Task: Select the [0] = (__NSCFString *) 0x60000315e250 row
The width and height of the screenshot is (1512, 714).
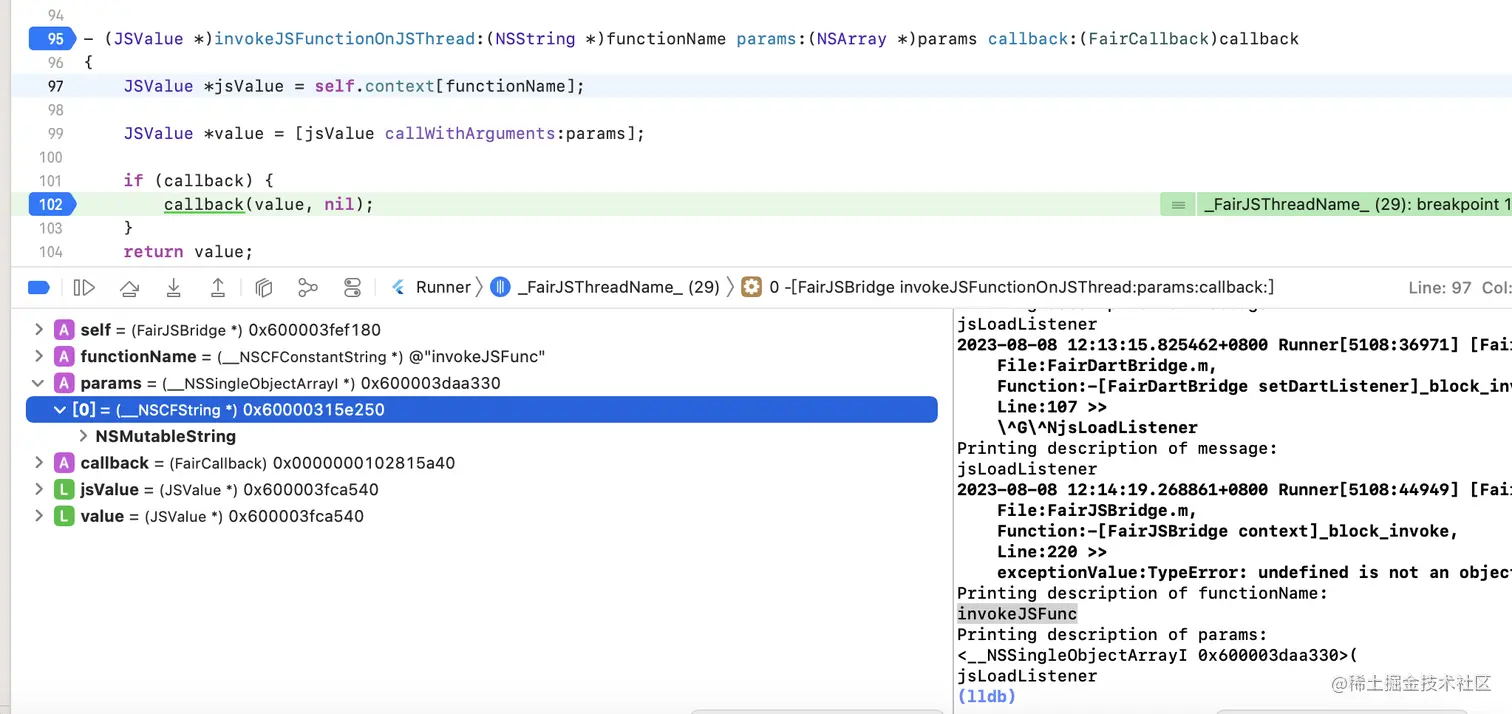Action: pyautogui.click(x=481, y=409)
